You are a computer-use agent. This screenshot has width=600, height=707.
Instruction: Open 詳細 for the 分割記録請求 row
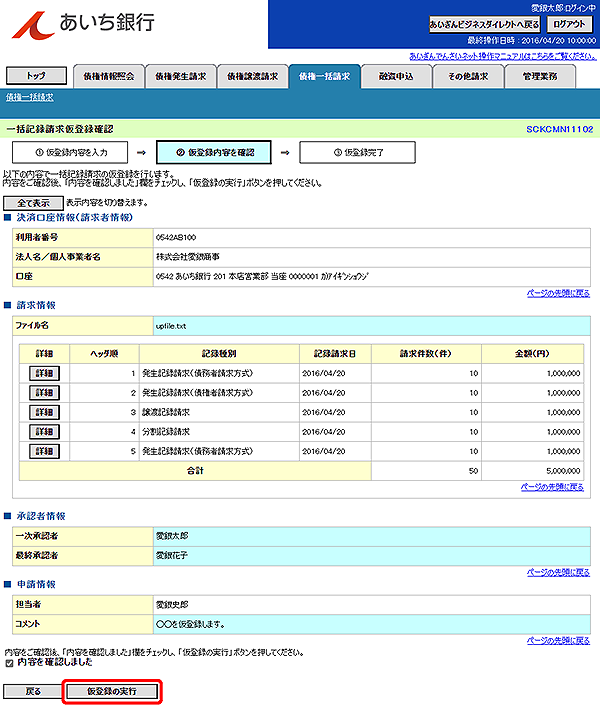(44, 432)
